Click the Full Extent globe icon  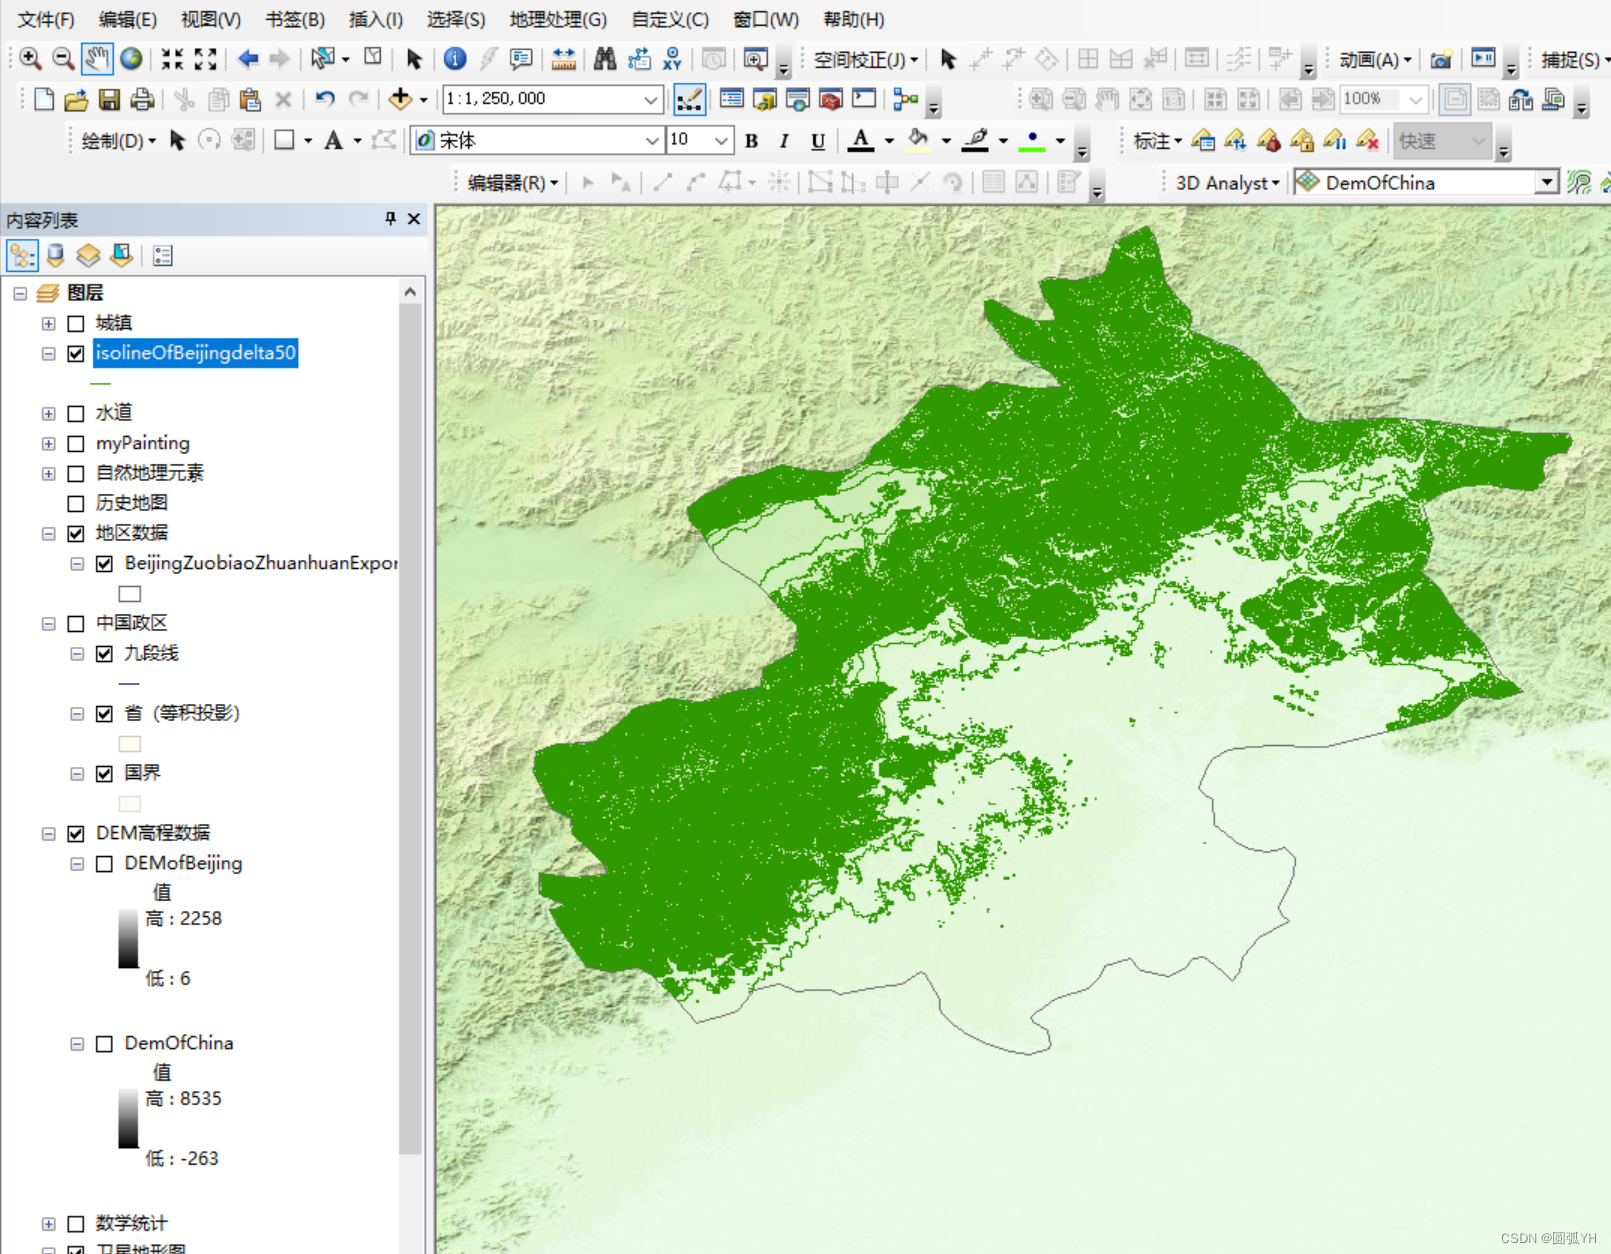131,59
